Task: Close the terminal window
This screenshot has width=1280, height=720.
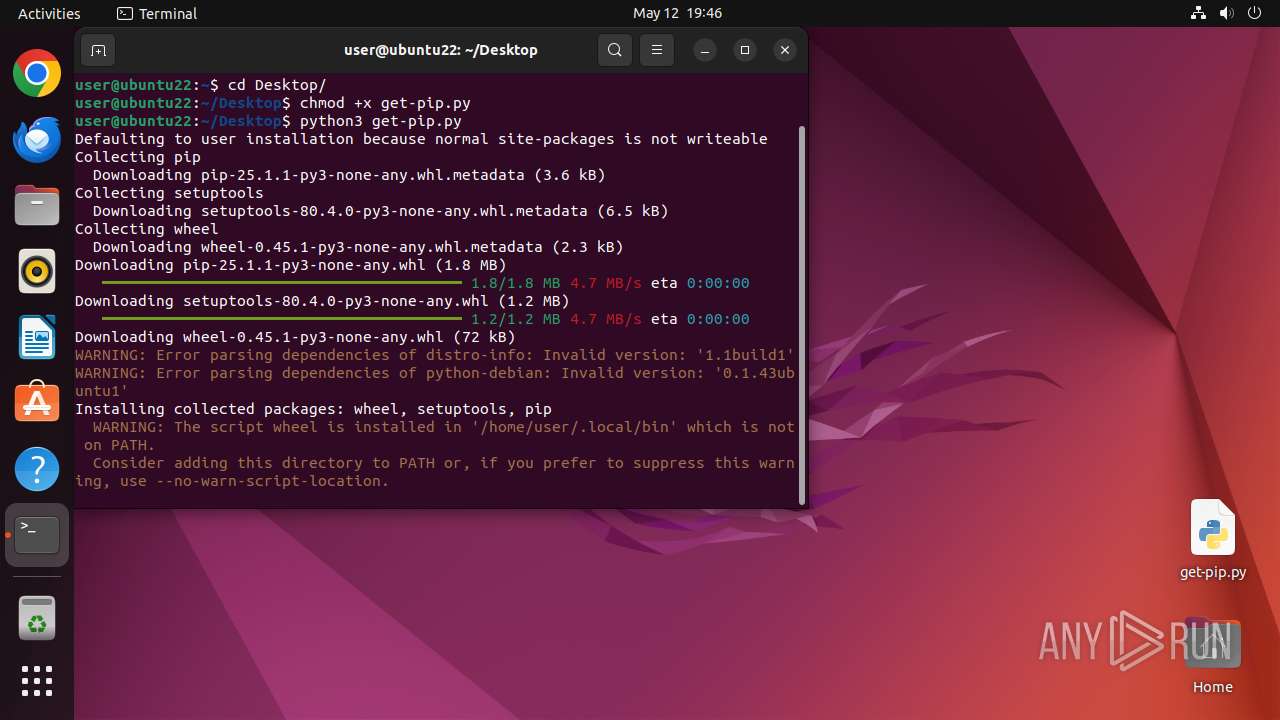Action: [x=785, y=50]
